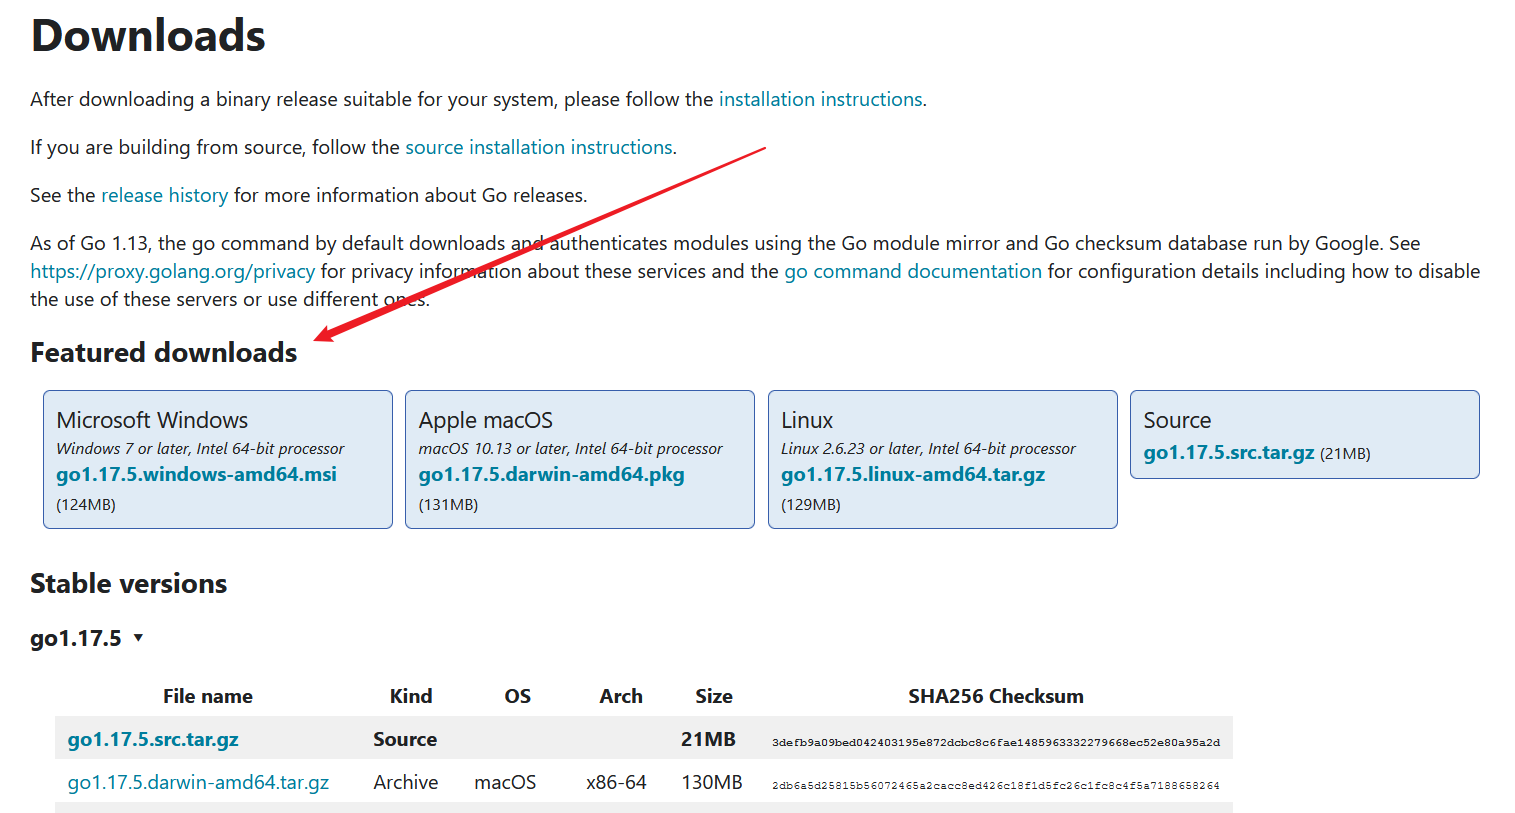Click the Microsoft Windows download box heading
1515x813 pixels.
coord(152,420)
